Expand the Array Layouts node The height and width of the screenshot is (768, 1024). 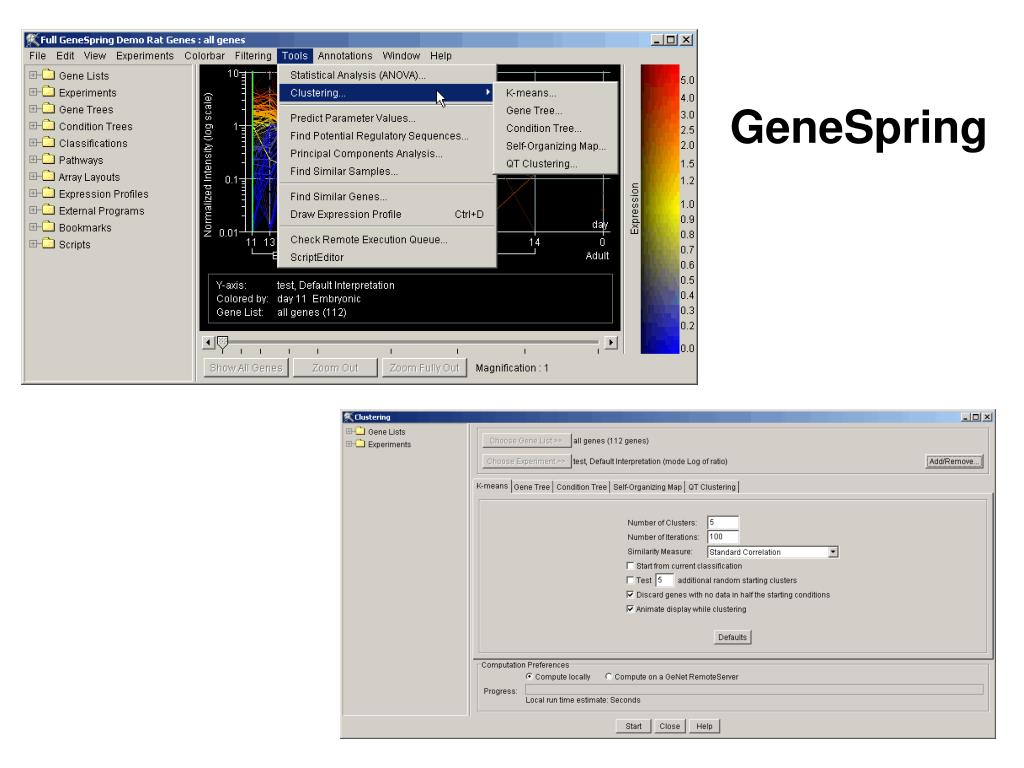33,177
